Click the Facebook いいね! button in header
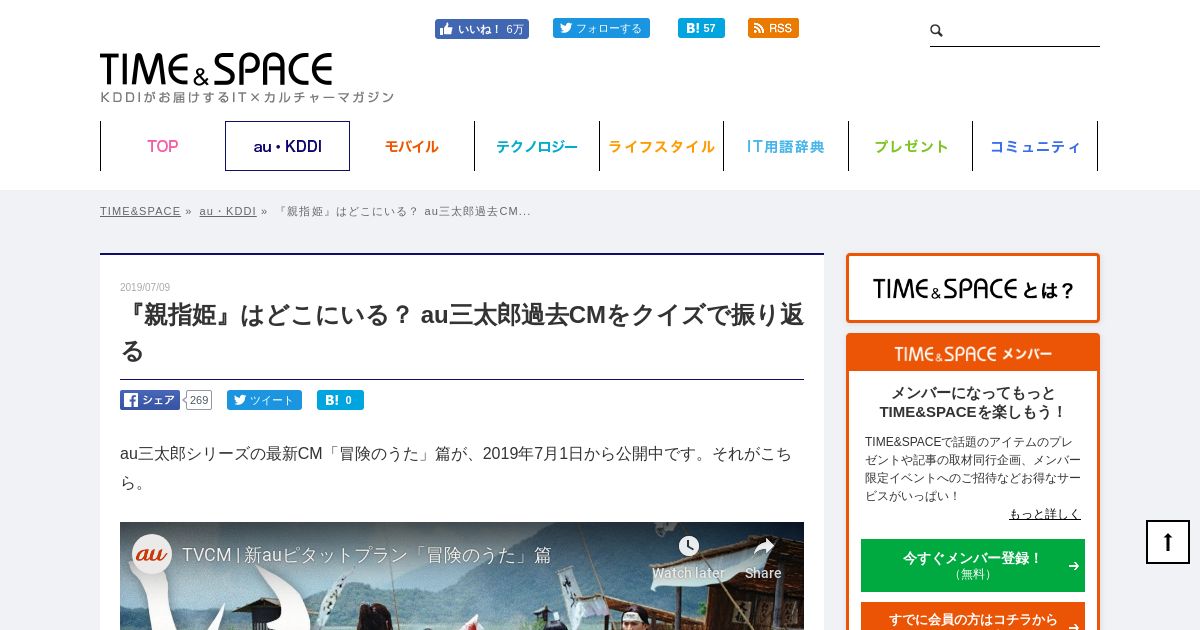Viewport: 1200px width, 630px height. (481, 29)
